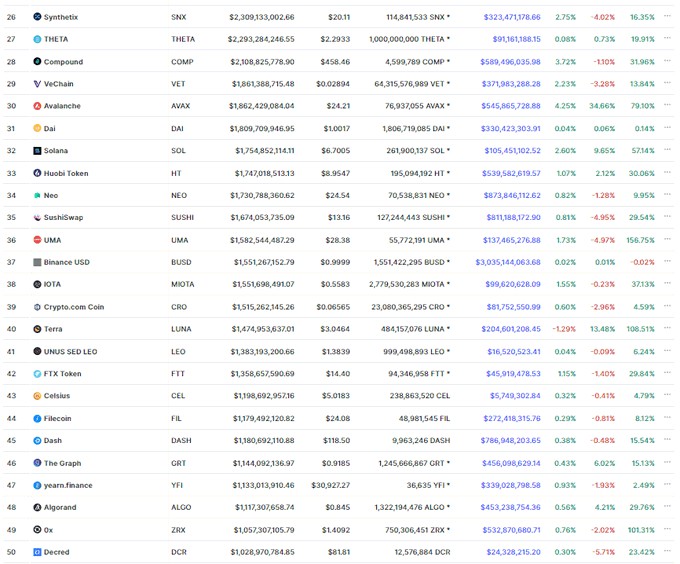Click the VeChain coin logo icon
Viewport: 680px width, 564px height.
pos(37,84)
